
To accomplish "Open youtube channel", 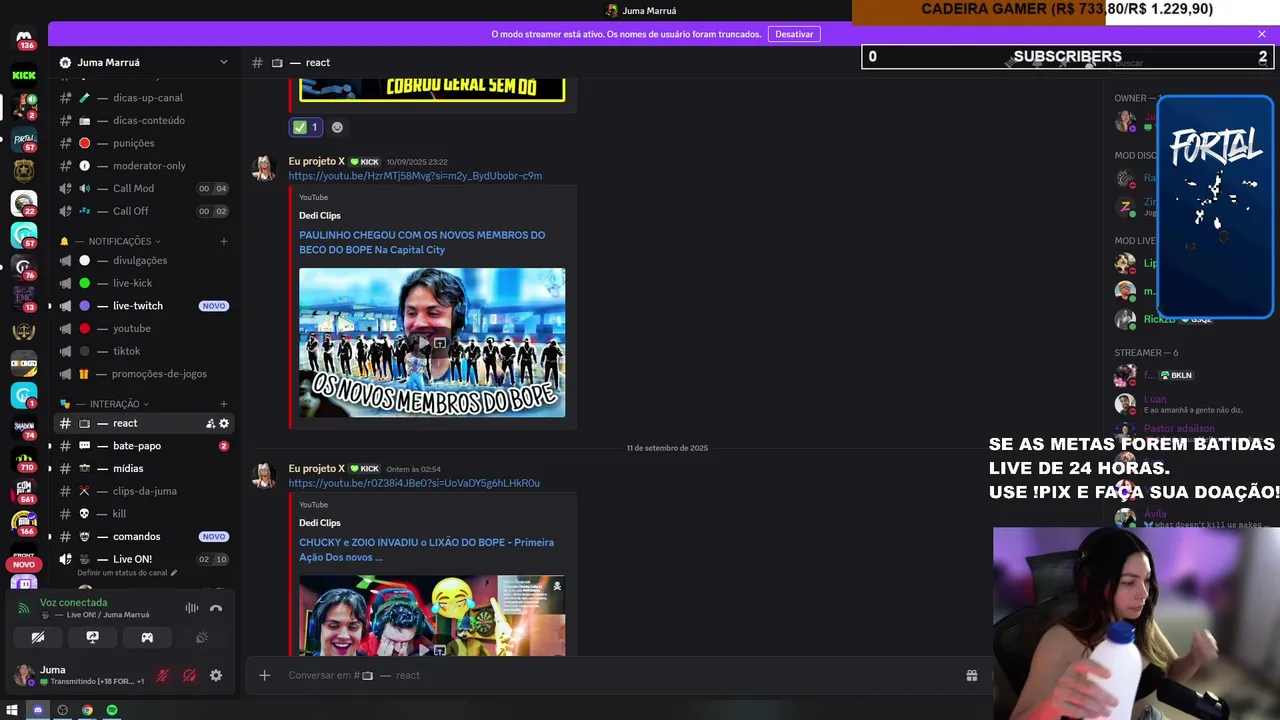I will [x=144, y=329].
